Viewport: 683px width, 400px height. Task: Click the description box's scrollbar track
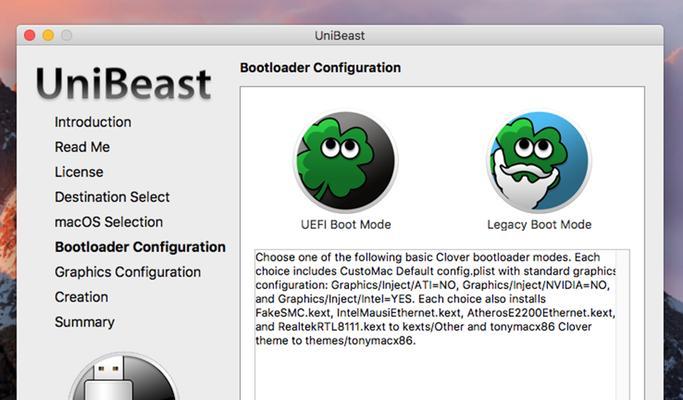coord(622,325)
